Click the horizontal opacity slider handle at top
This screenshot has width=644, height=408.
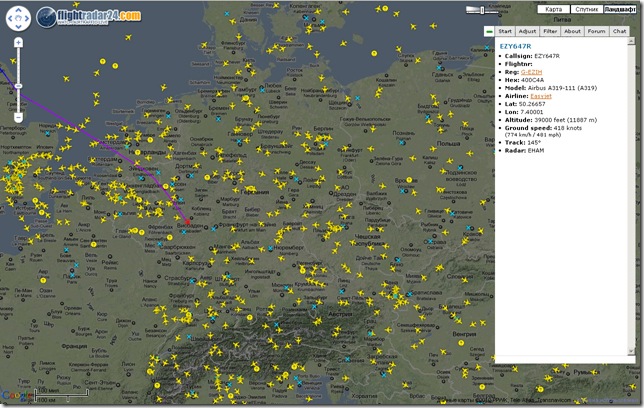click(482, 10)
